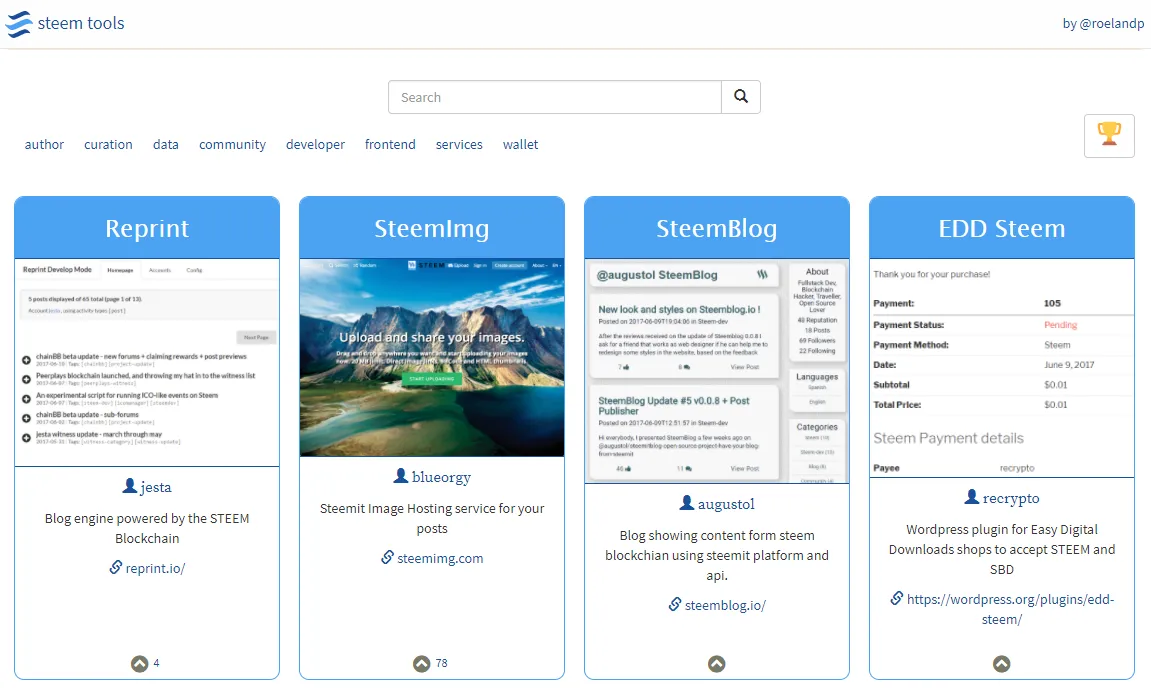Image resolution: width=1151 pixels, height=691 pixels.
Task: Click the steem tools logo icon
Action: 19,23
